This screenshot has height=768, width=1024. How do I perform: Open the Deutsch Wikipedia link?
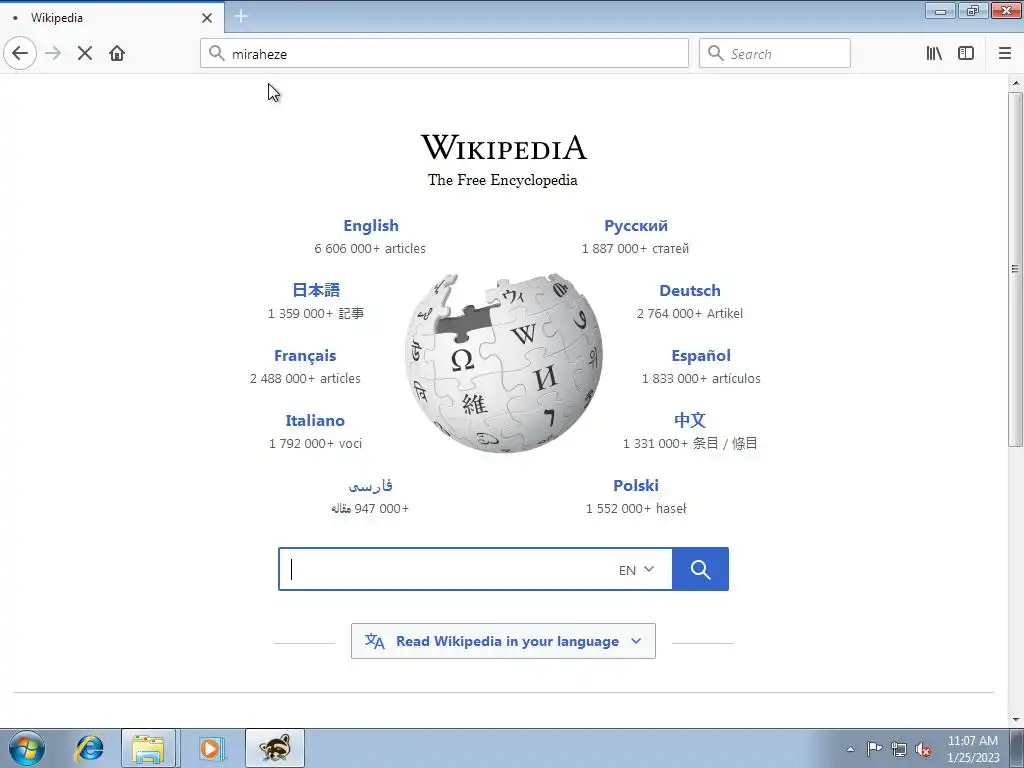(x=690, y=291)
